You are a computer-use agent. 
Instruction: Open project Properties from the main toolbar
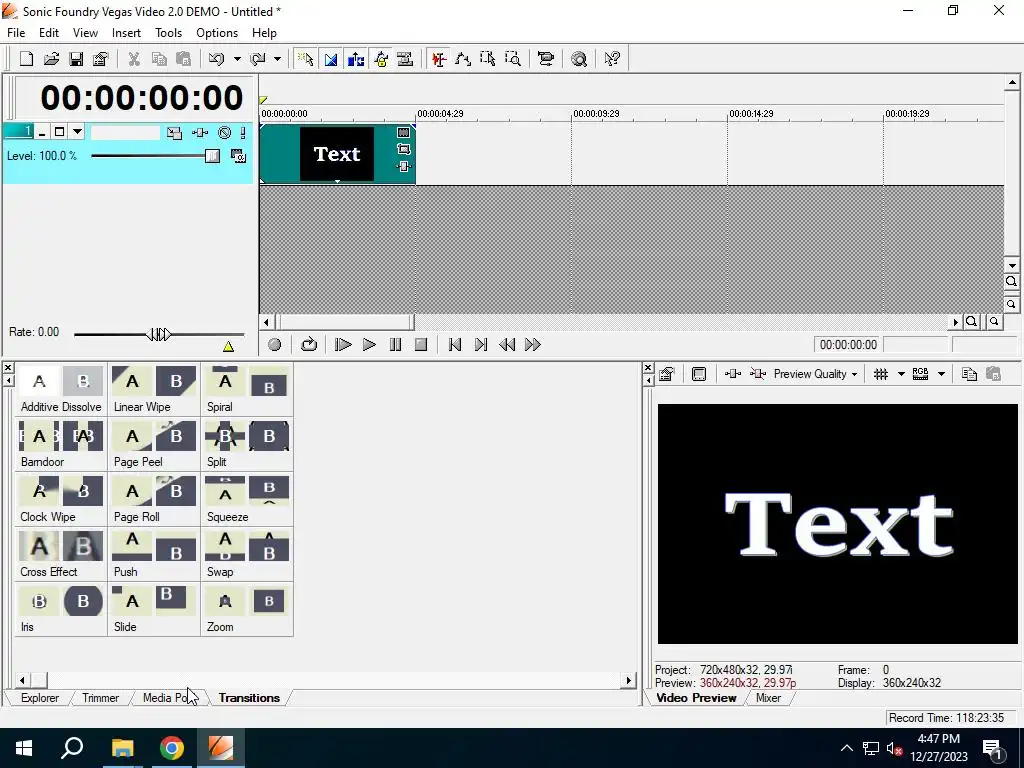pyautogui.click(x=100, y=59)
